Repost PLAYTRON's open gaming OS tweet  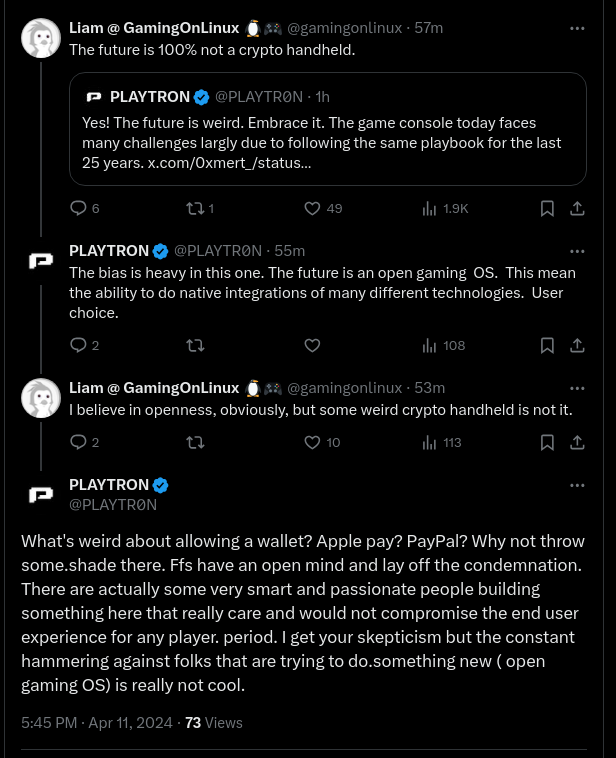pyautogui.click(x=195, y=345)
